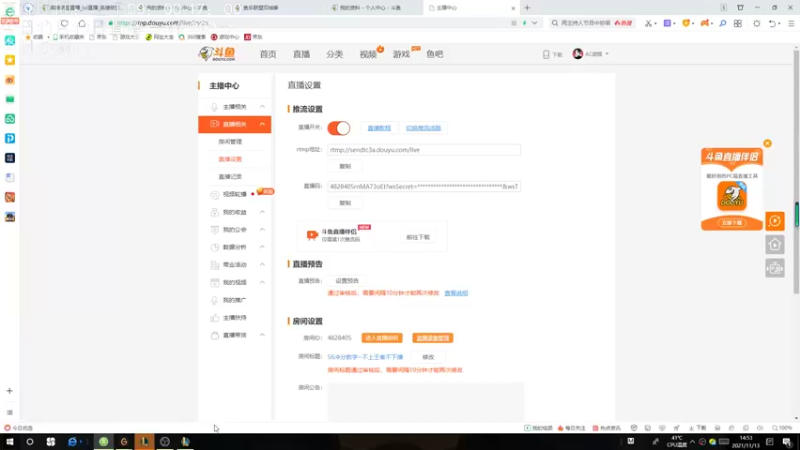Click the shopping bag icon beside 直播带货
800x450 pixels.
click(214, 335)
